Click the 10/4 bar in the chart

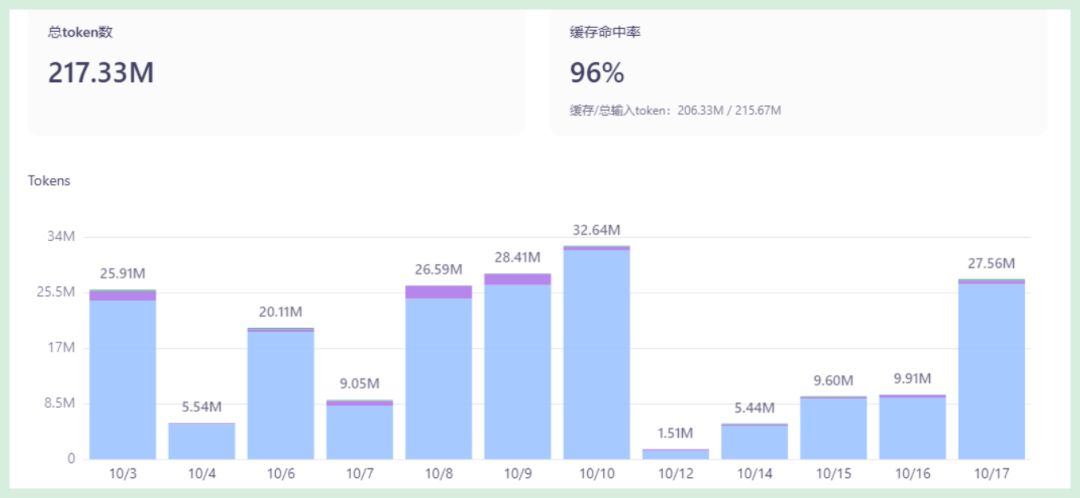202,441
